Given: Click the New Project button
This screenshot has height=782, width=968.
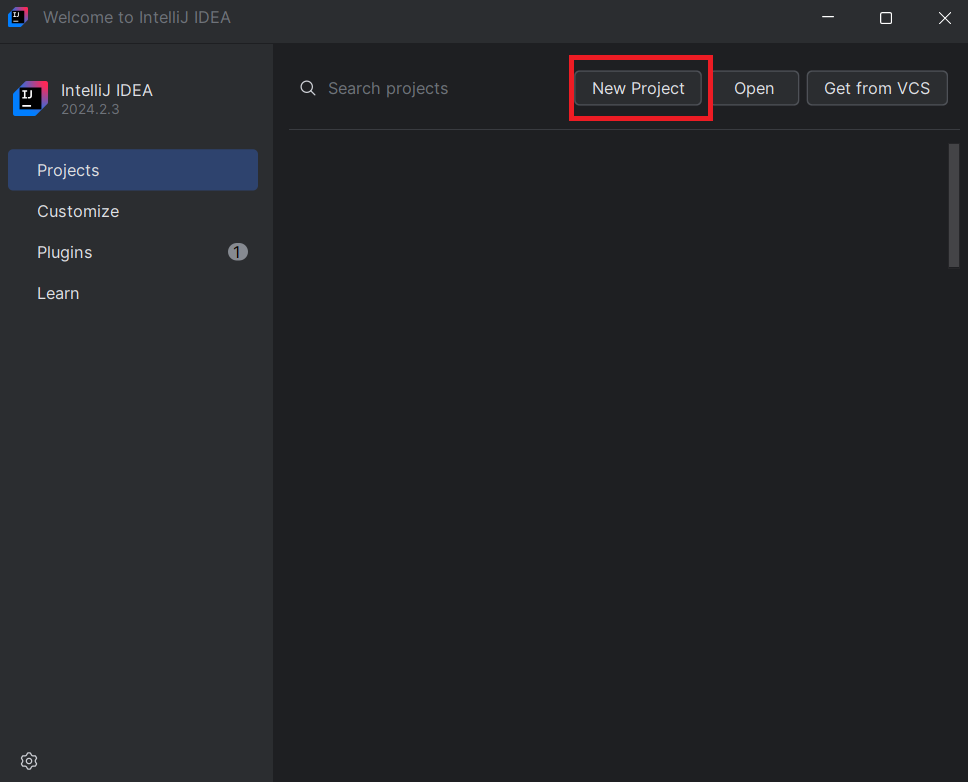Looking at the screenshot, I should pos(639,88).
